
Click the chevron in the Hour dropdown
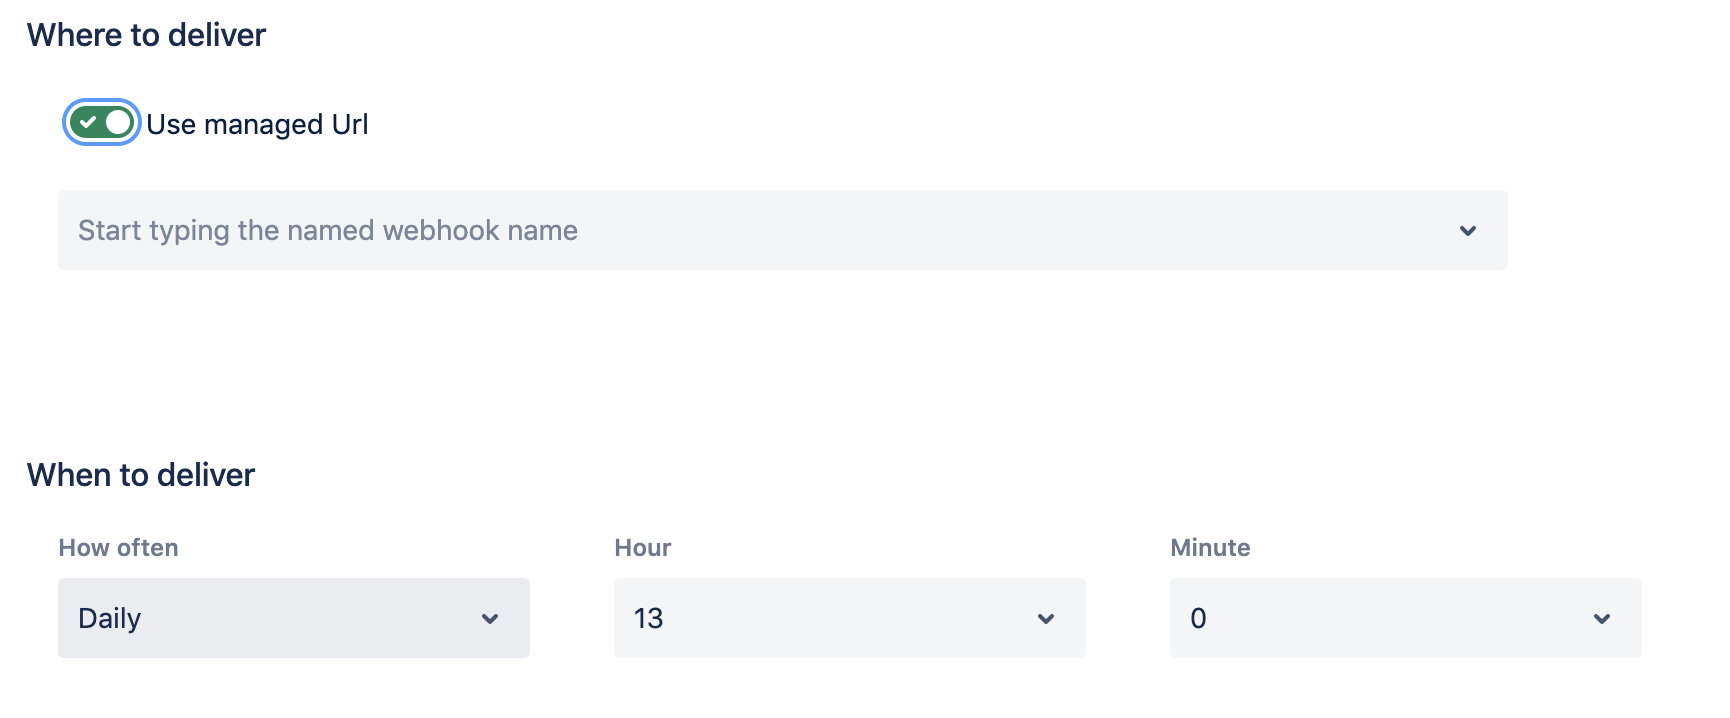1046,619
